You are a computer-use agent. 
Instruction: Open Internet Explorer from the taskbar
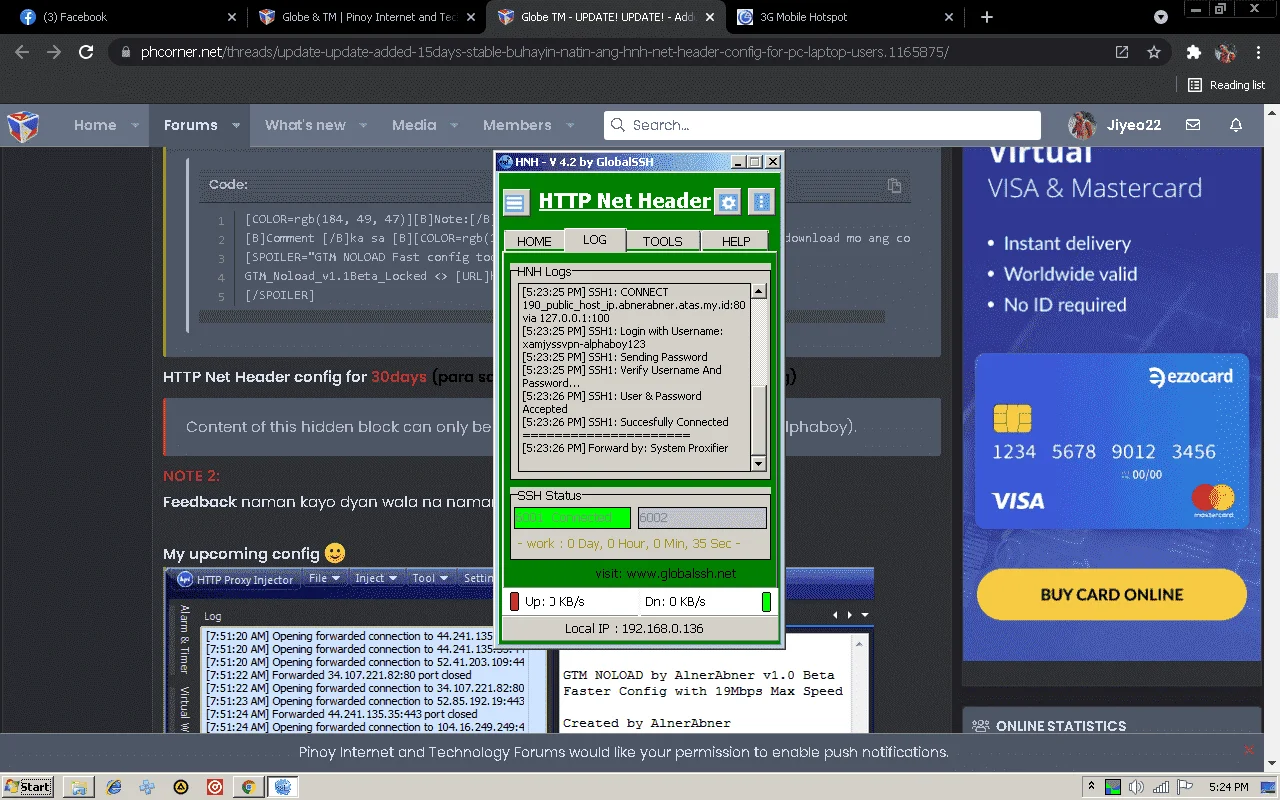pyautogui.click(x=113, y=787)
